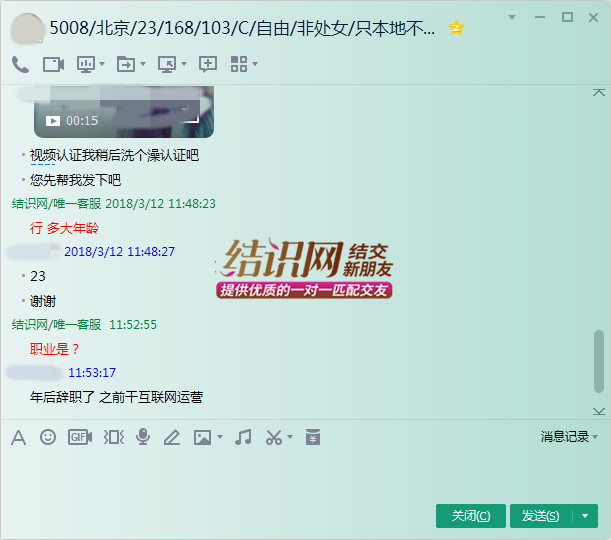Image resolution: width=611 pixels, height=540 pixels.
Task: Click the message 年后辞职了 之前干互联网运营
Action: 116,397
